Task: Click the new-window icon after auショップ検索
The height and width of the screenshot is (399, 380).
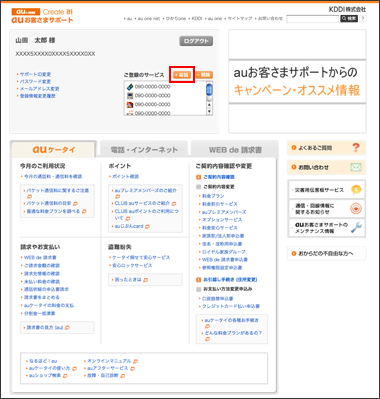Action: [x=65, y=376]
